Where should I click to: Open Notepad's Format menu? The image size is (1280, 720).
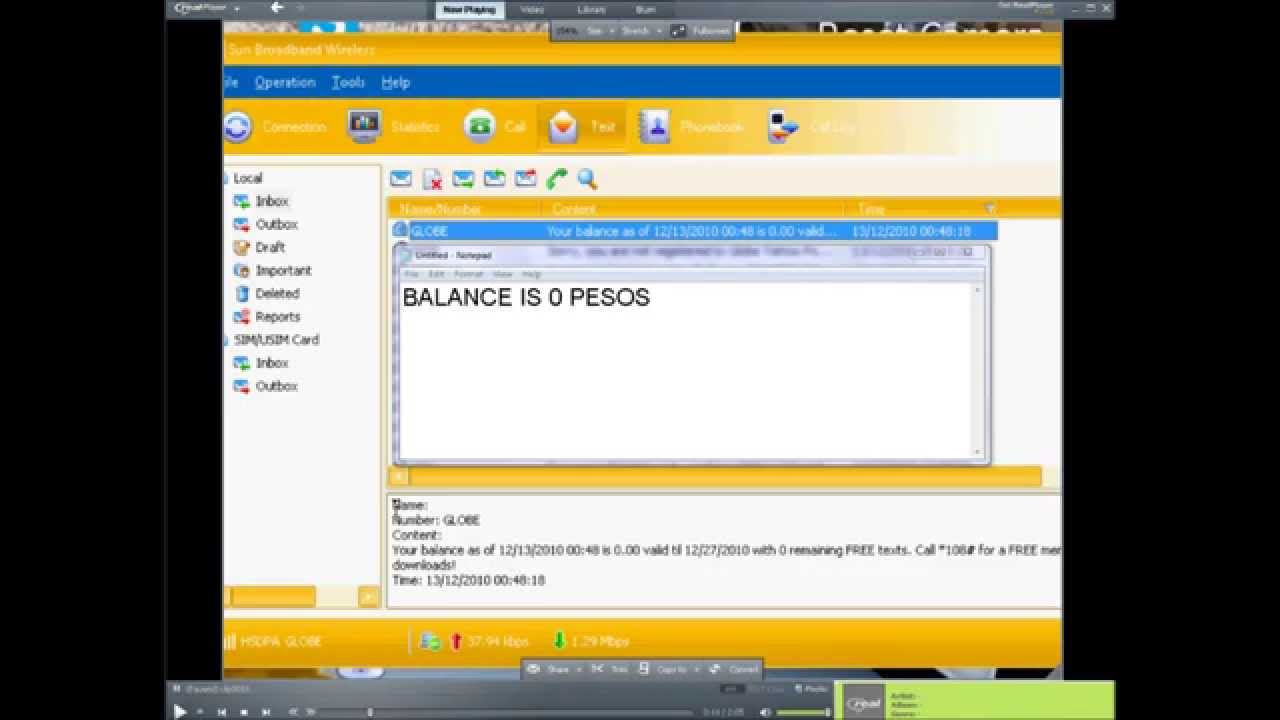pos(468,274)
